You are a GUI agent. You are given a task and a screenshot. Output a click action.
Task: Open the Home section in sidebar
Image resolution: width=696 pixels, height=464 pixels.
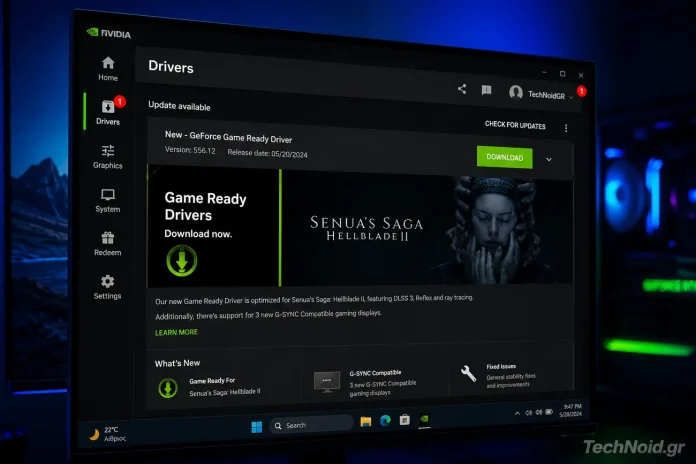click(108, 68)
